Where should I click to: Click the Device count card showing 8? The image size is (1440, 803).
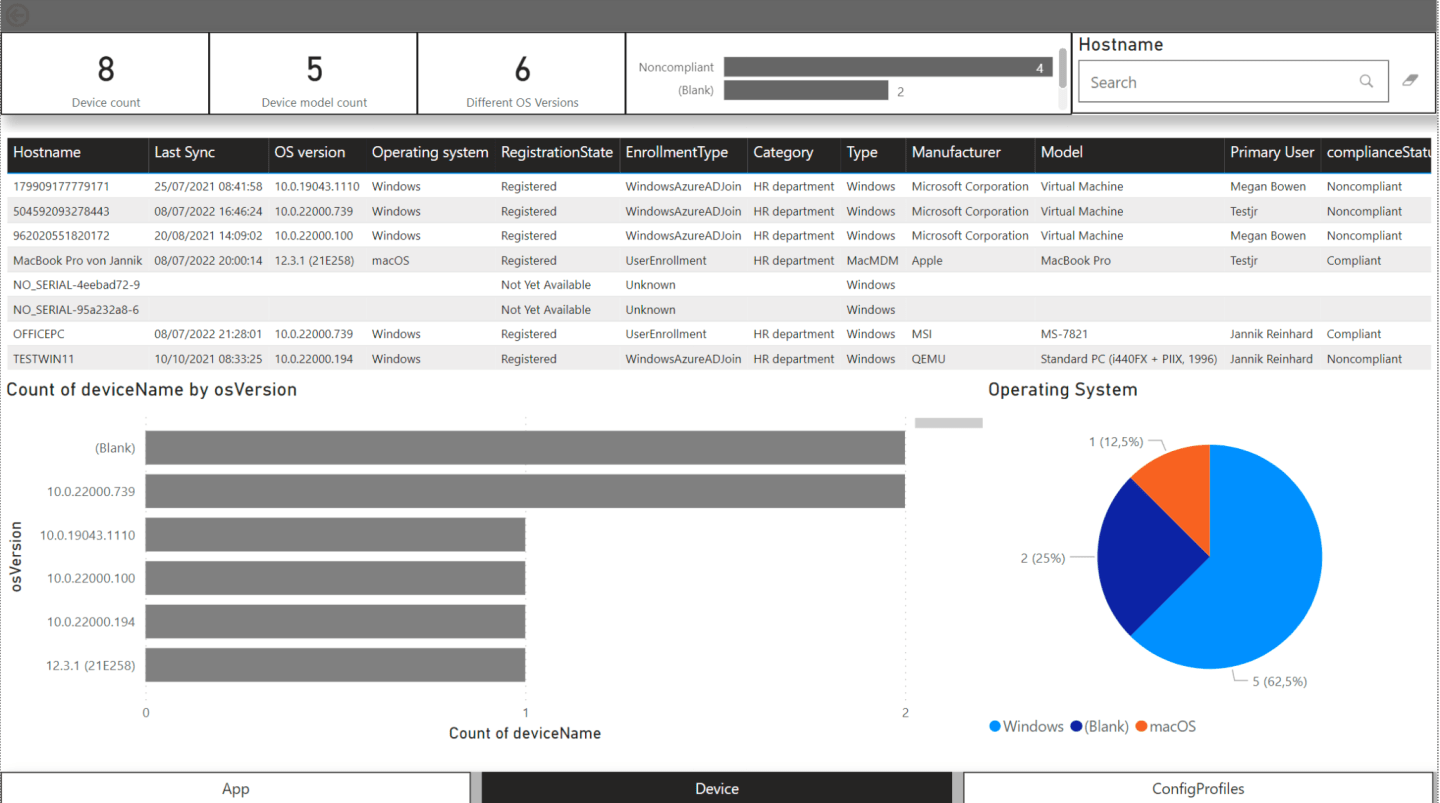105,72
